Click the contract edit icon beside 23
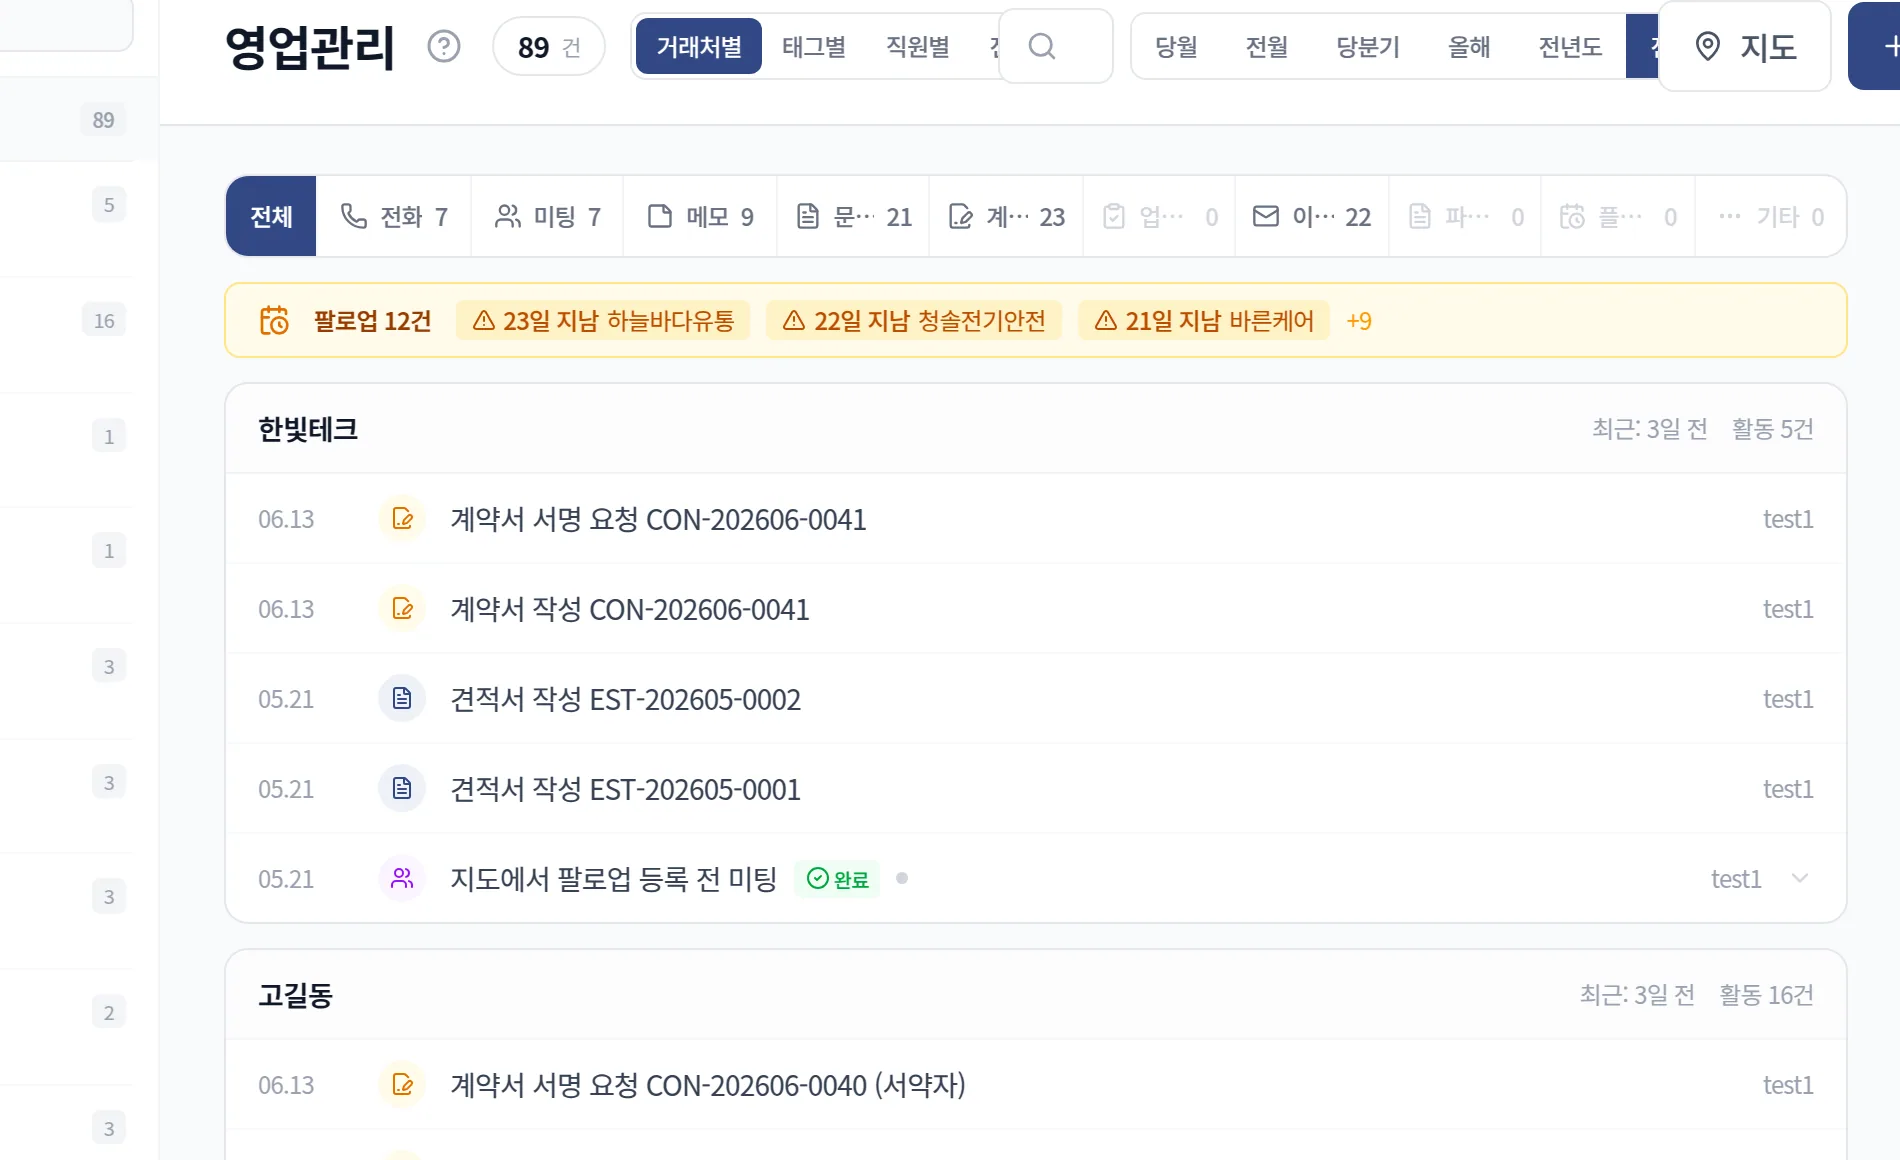The image size is (1900, 1160). [960, 216]
